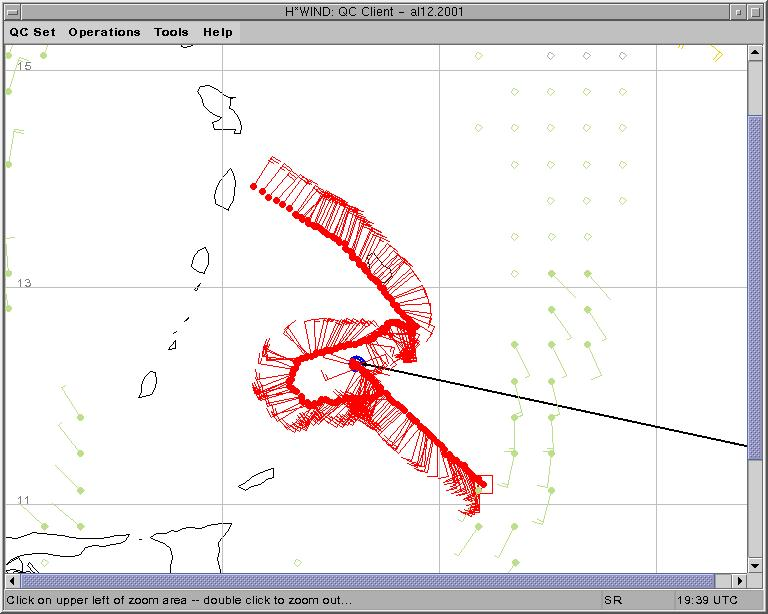Viewport: 768px width, 614px height.
Task: Click the horizontal scrollbar left arrow
Action: [x=13, y=580]
